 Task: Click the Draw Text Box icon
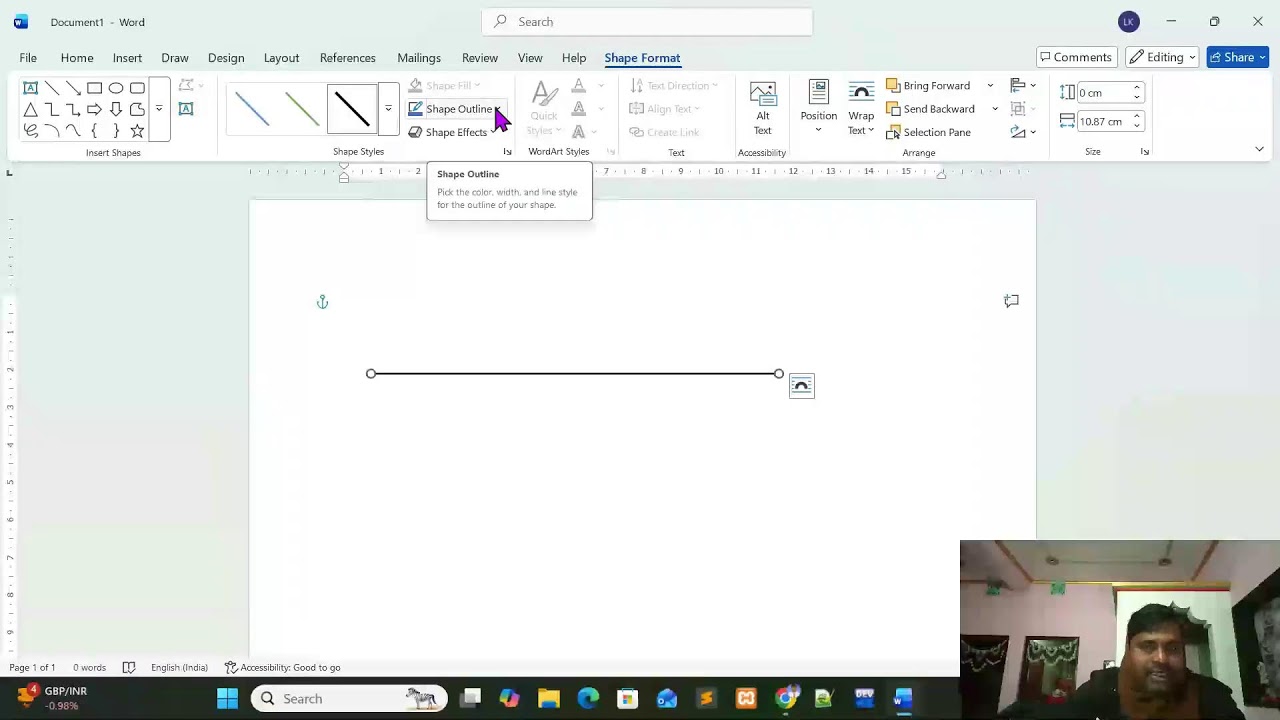(x=186, y=109)
